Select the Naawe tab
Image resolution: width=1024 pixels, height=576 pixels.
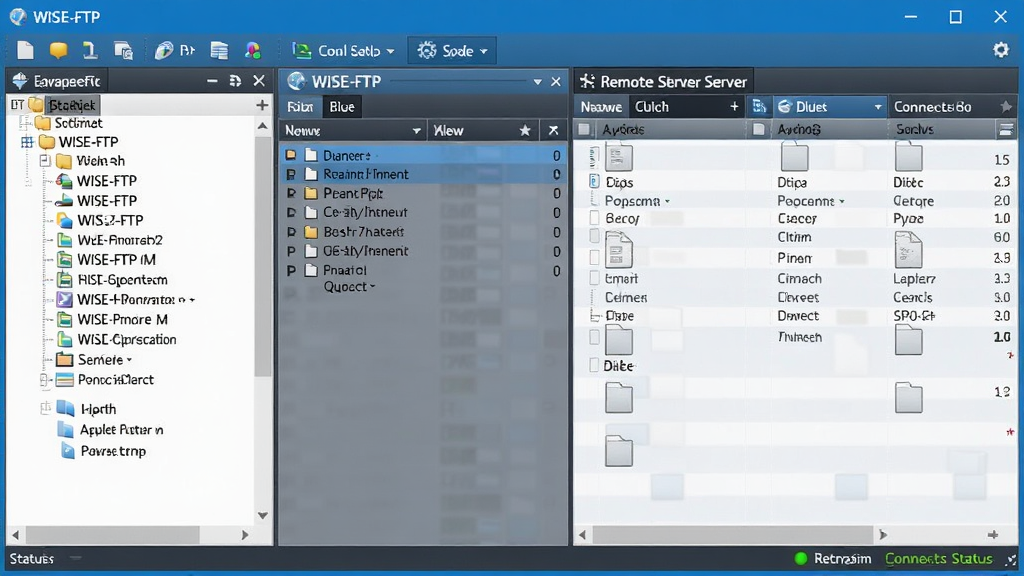coord(601,106)
